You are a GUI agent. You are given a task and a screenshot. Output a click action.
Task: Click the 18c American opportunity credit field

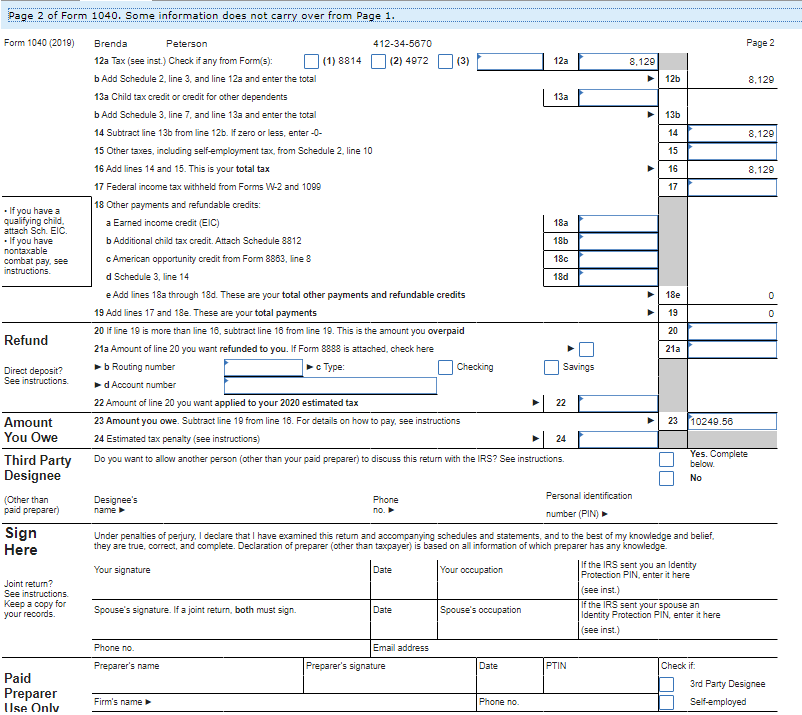click(618, 259)
